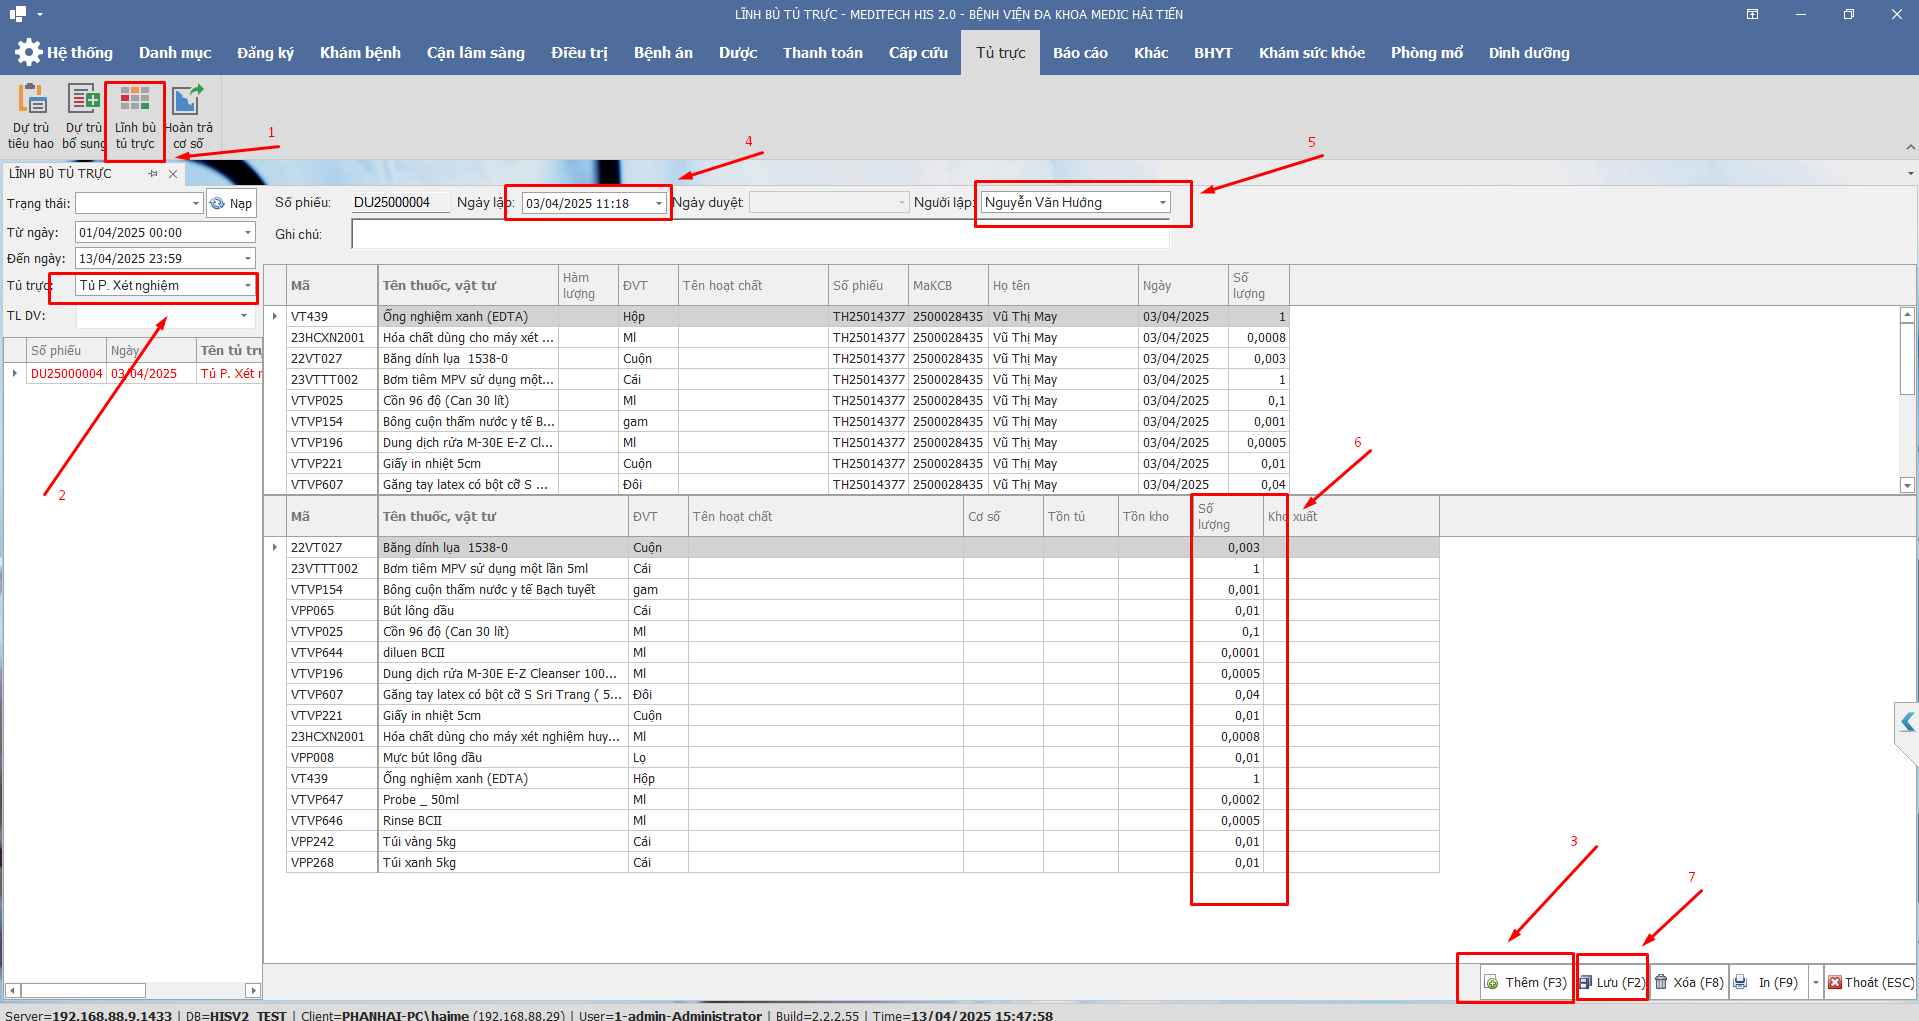
Task: Open the Dược menu
Action: point(737,53)
